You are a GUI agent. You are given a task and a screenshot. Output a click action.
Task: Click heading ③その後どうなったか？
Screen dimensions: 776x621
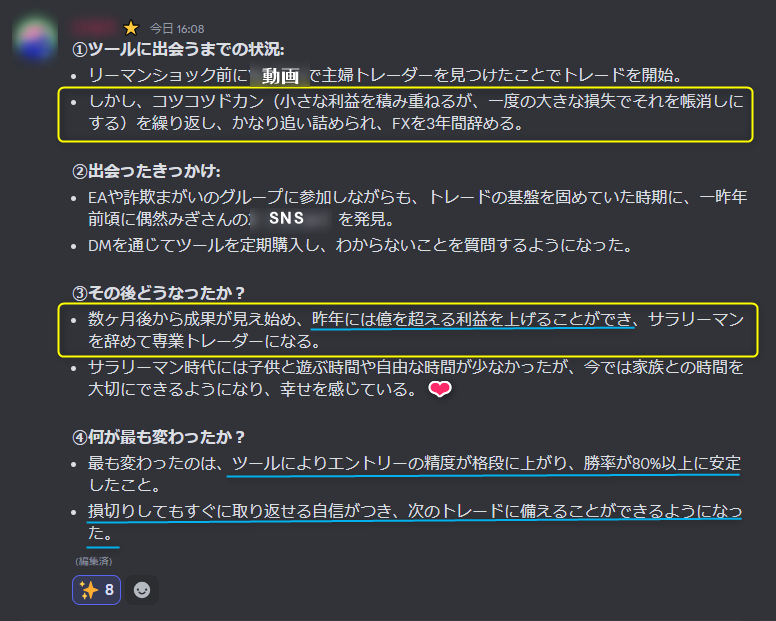[158, 293]
